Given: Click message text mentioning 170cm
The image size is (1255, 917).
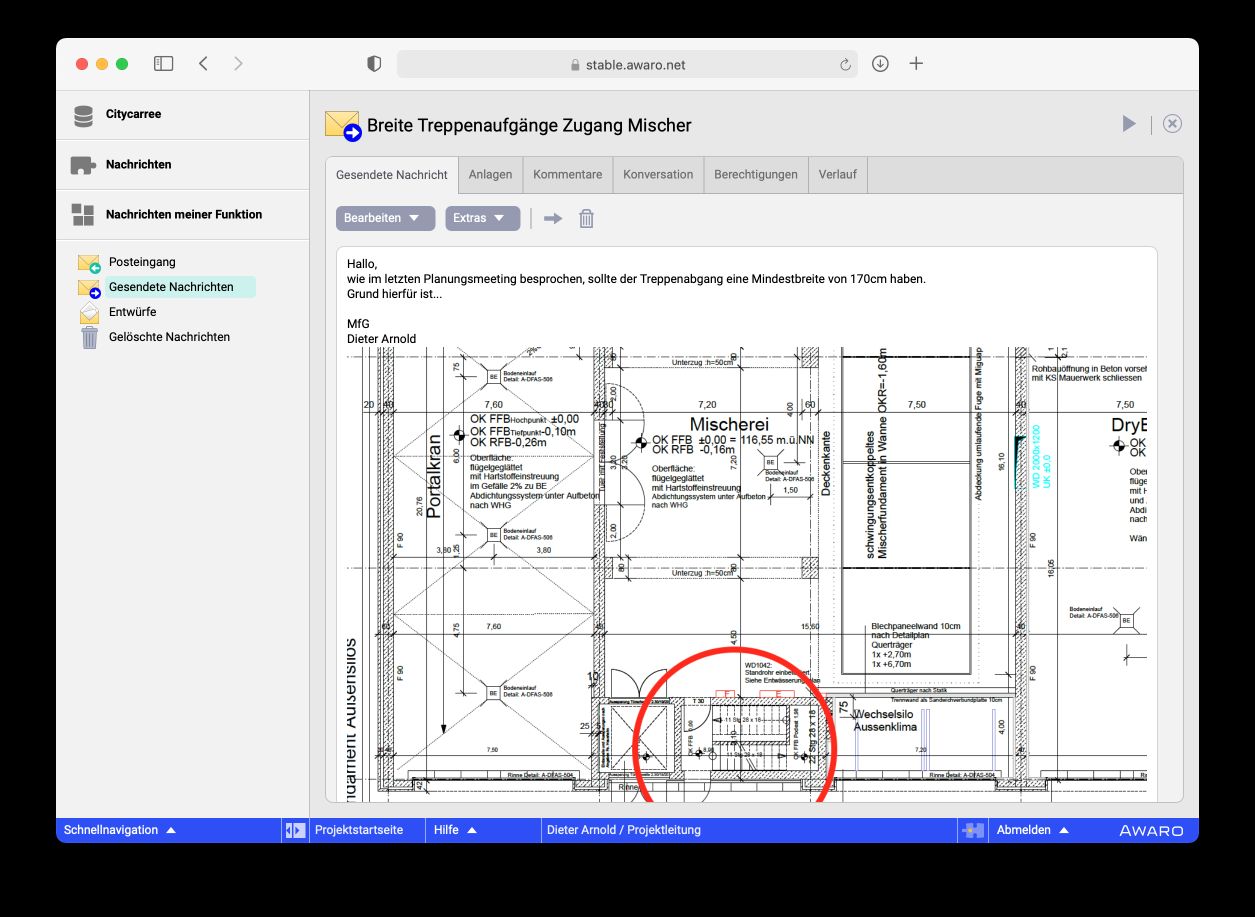Looking at the screenshot, I should coord(636,279).
